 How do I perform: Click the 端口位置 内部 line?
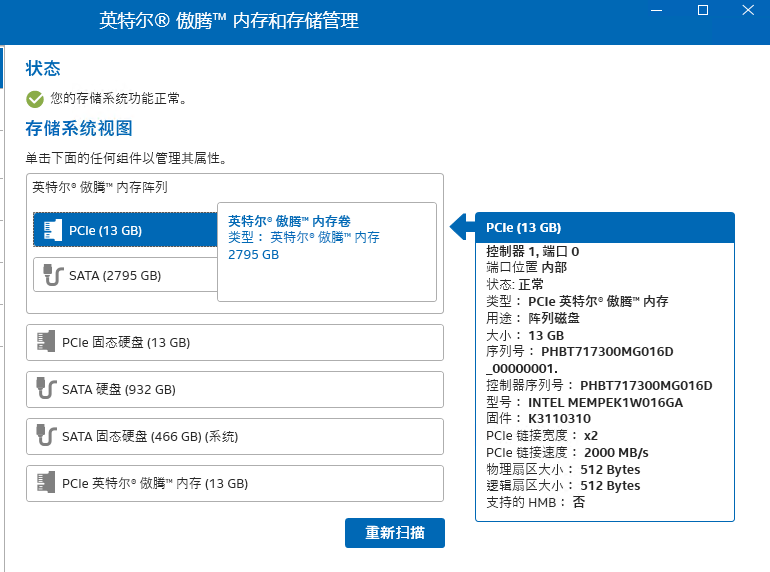pos(526,268)
